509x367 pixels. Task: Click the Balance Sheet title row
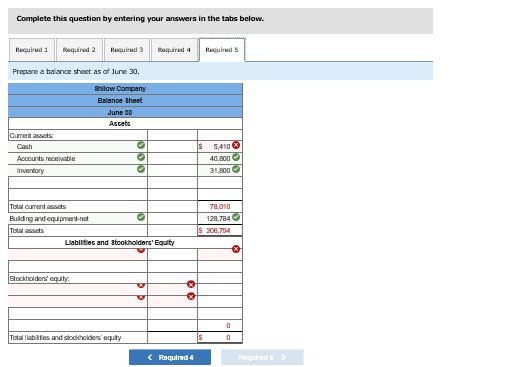[125, 101]
